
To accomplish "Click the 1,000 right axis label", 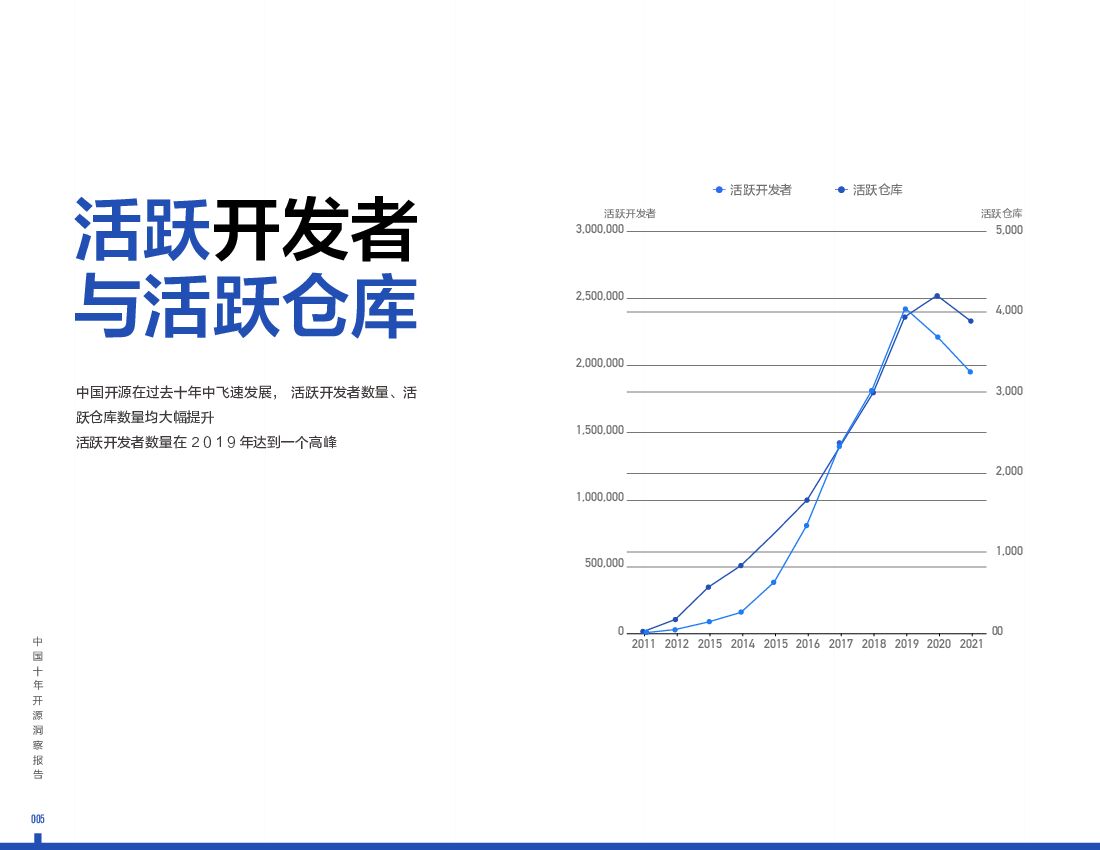I will [x=1009, y=551].
